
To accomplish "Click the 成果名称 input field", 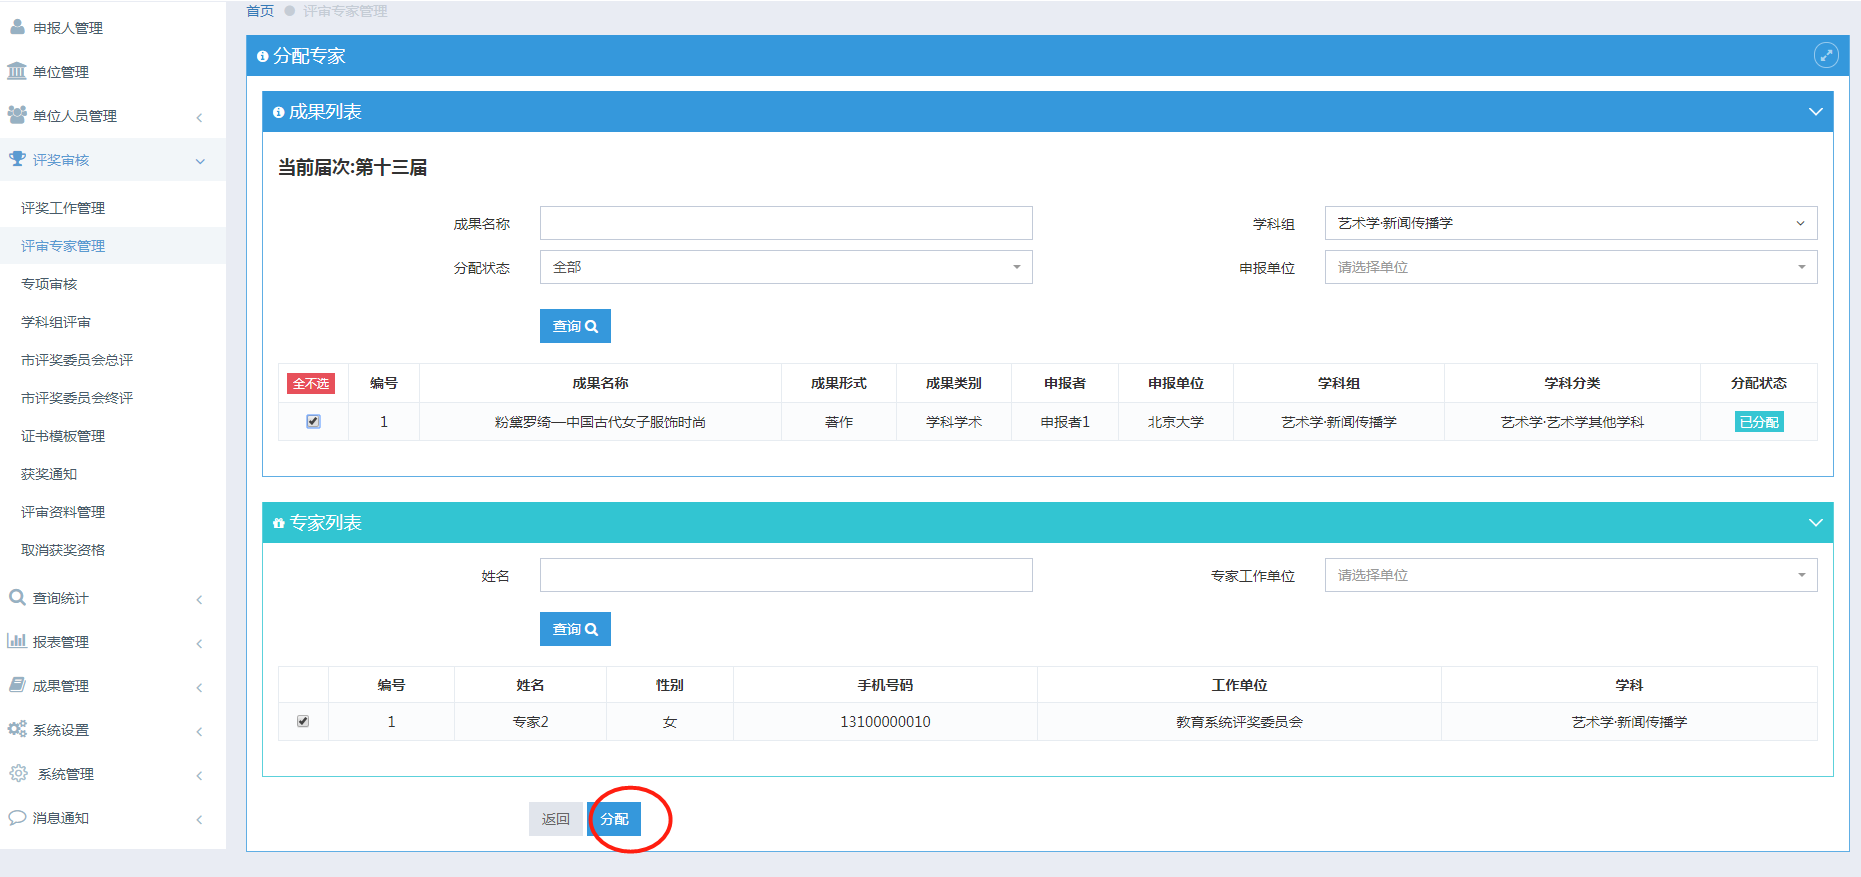I will pos(786,223).
